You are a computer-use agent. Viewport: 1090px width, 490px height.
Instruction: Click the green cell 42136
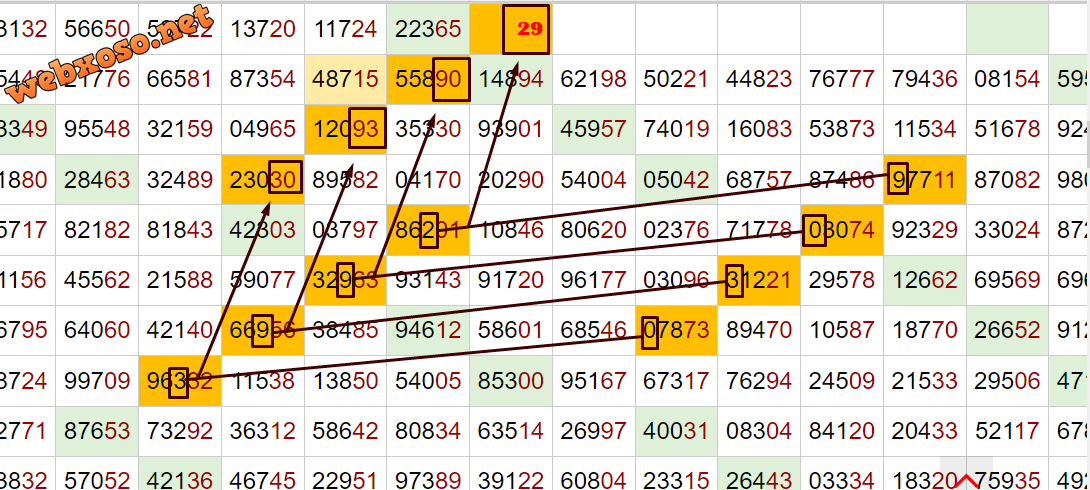179,474
